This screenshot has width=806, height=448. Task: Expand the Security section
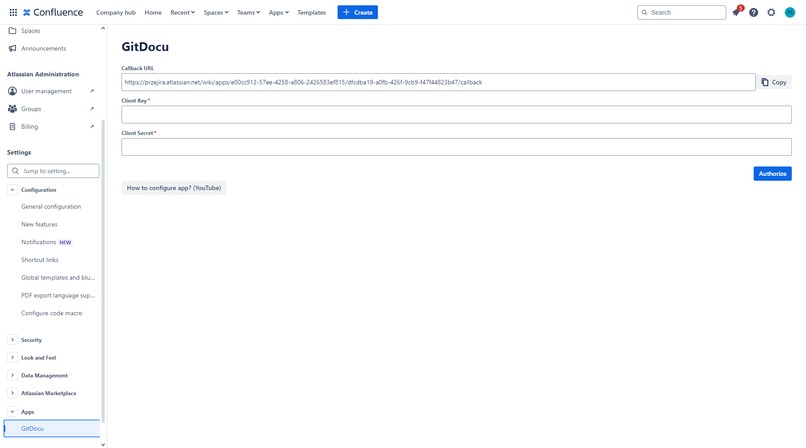pos(12,340)
